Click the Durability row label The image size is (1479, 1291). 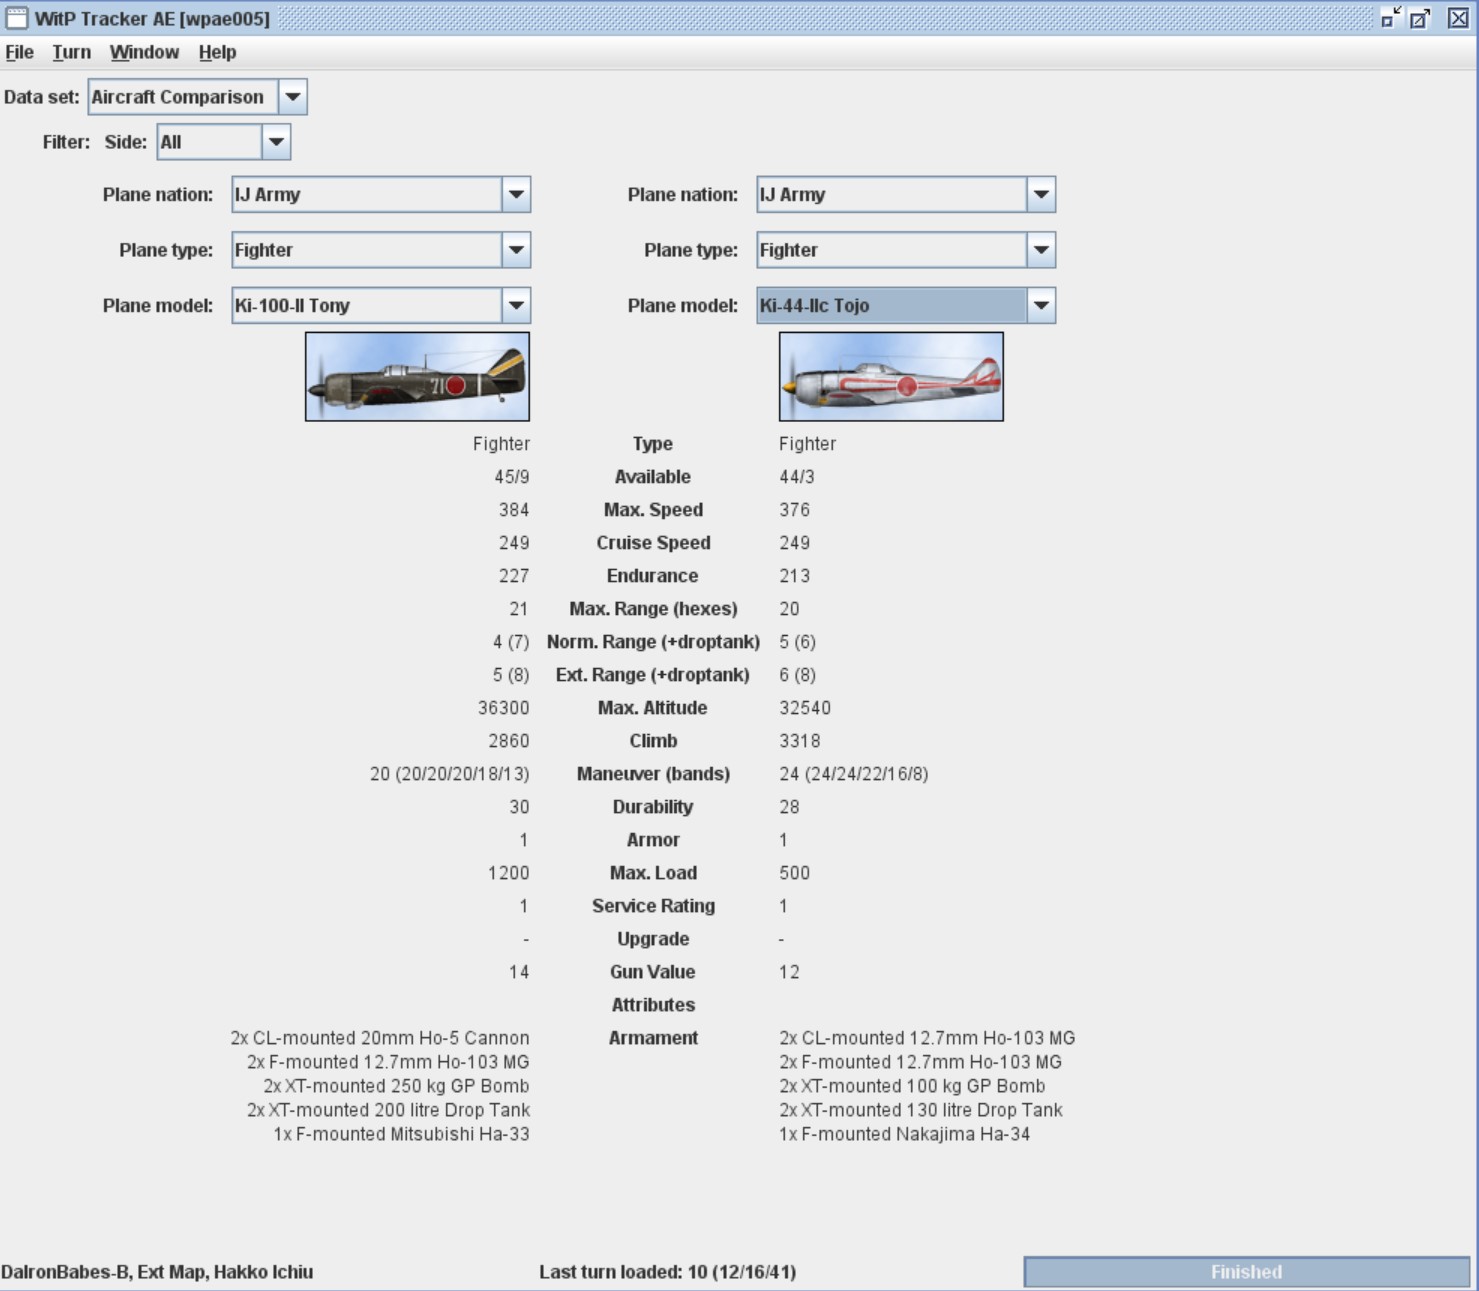click(x=653, y=807)
